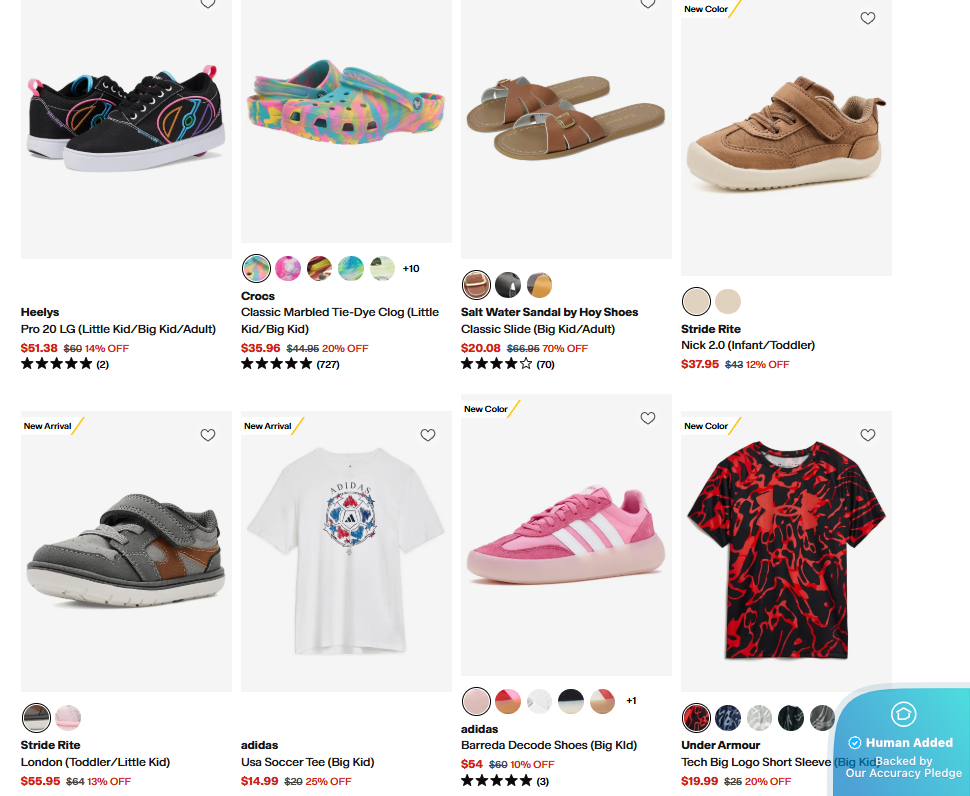This screenshot has height=796, width=970.
Task: Add Usa Soccer Tee to favorites heart
Action: [427, 435]
